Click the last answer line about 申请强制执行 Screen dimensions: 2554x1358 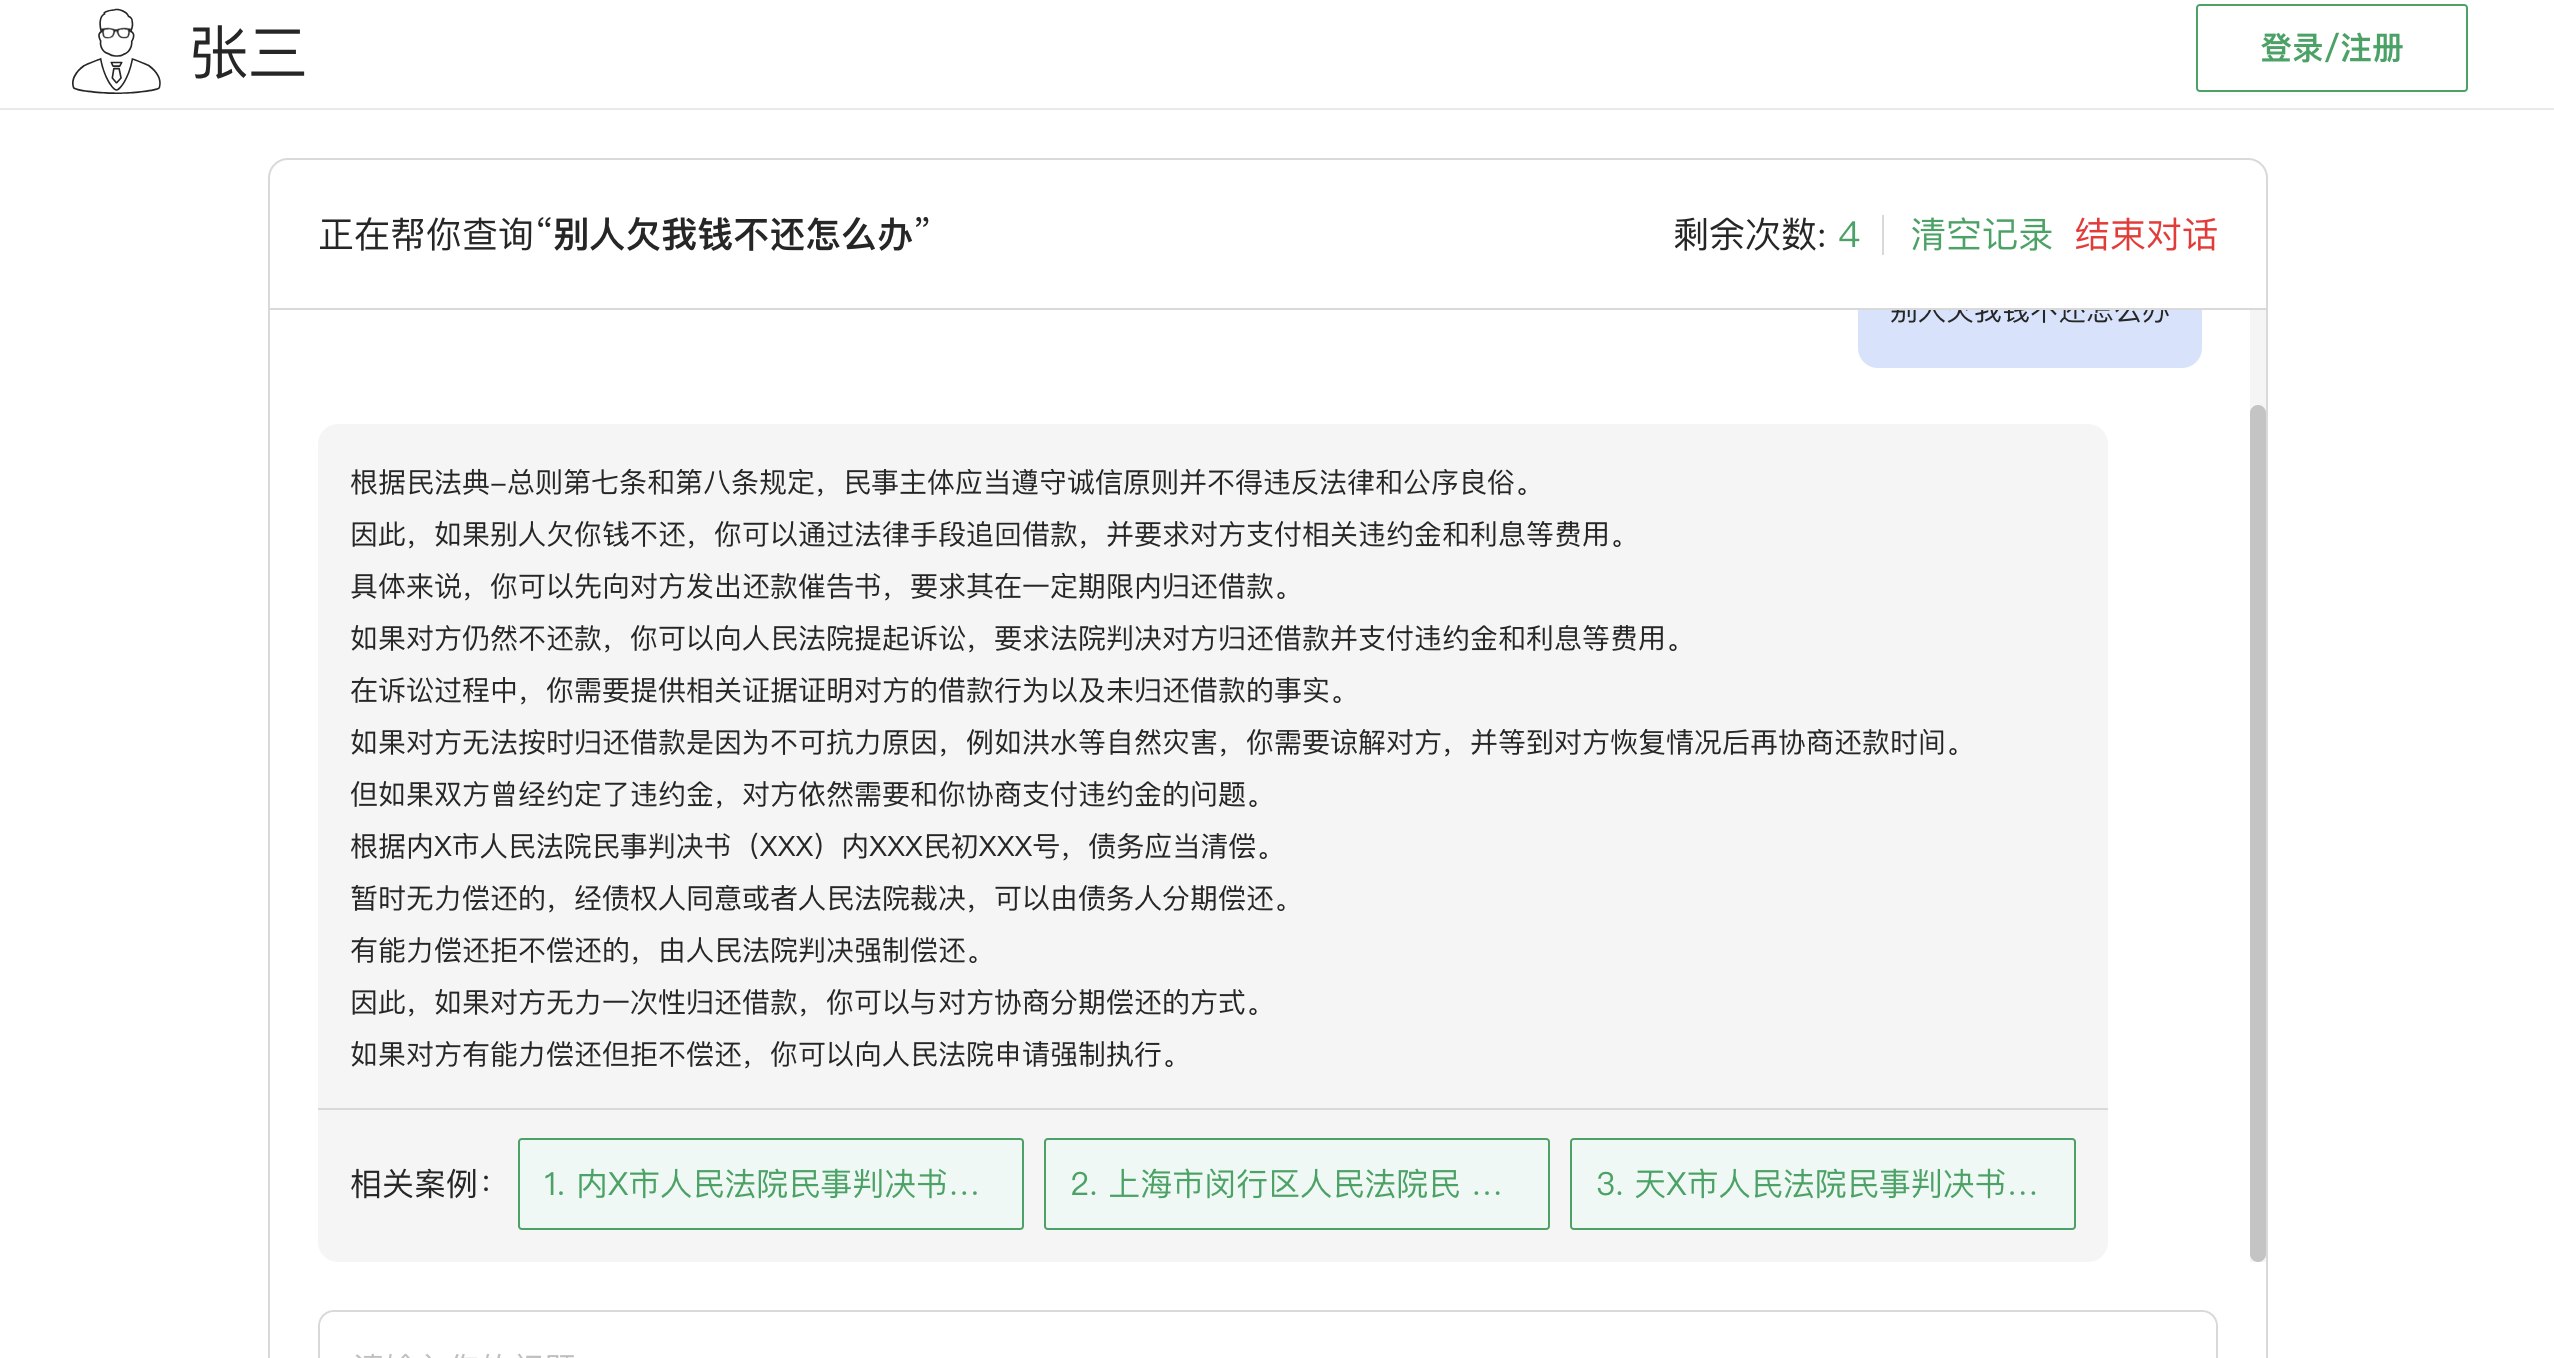pos(764,1055)
